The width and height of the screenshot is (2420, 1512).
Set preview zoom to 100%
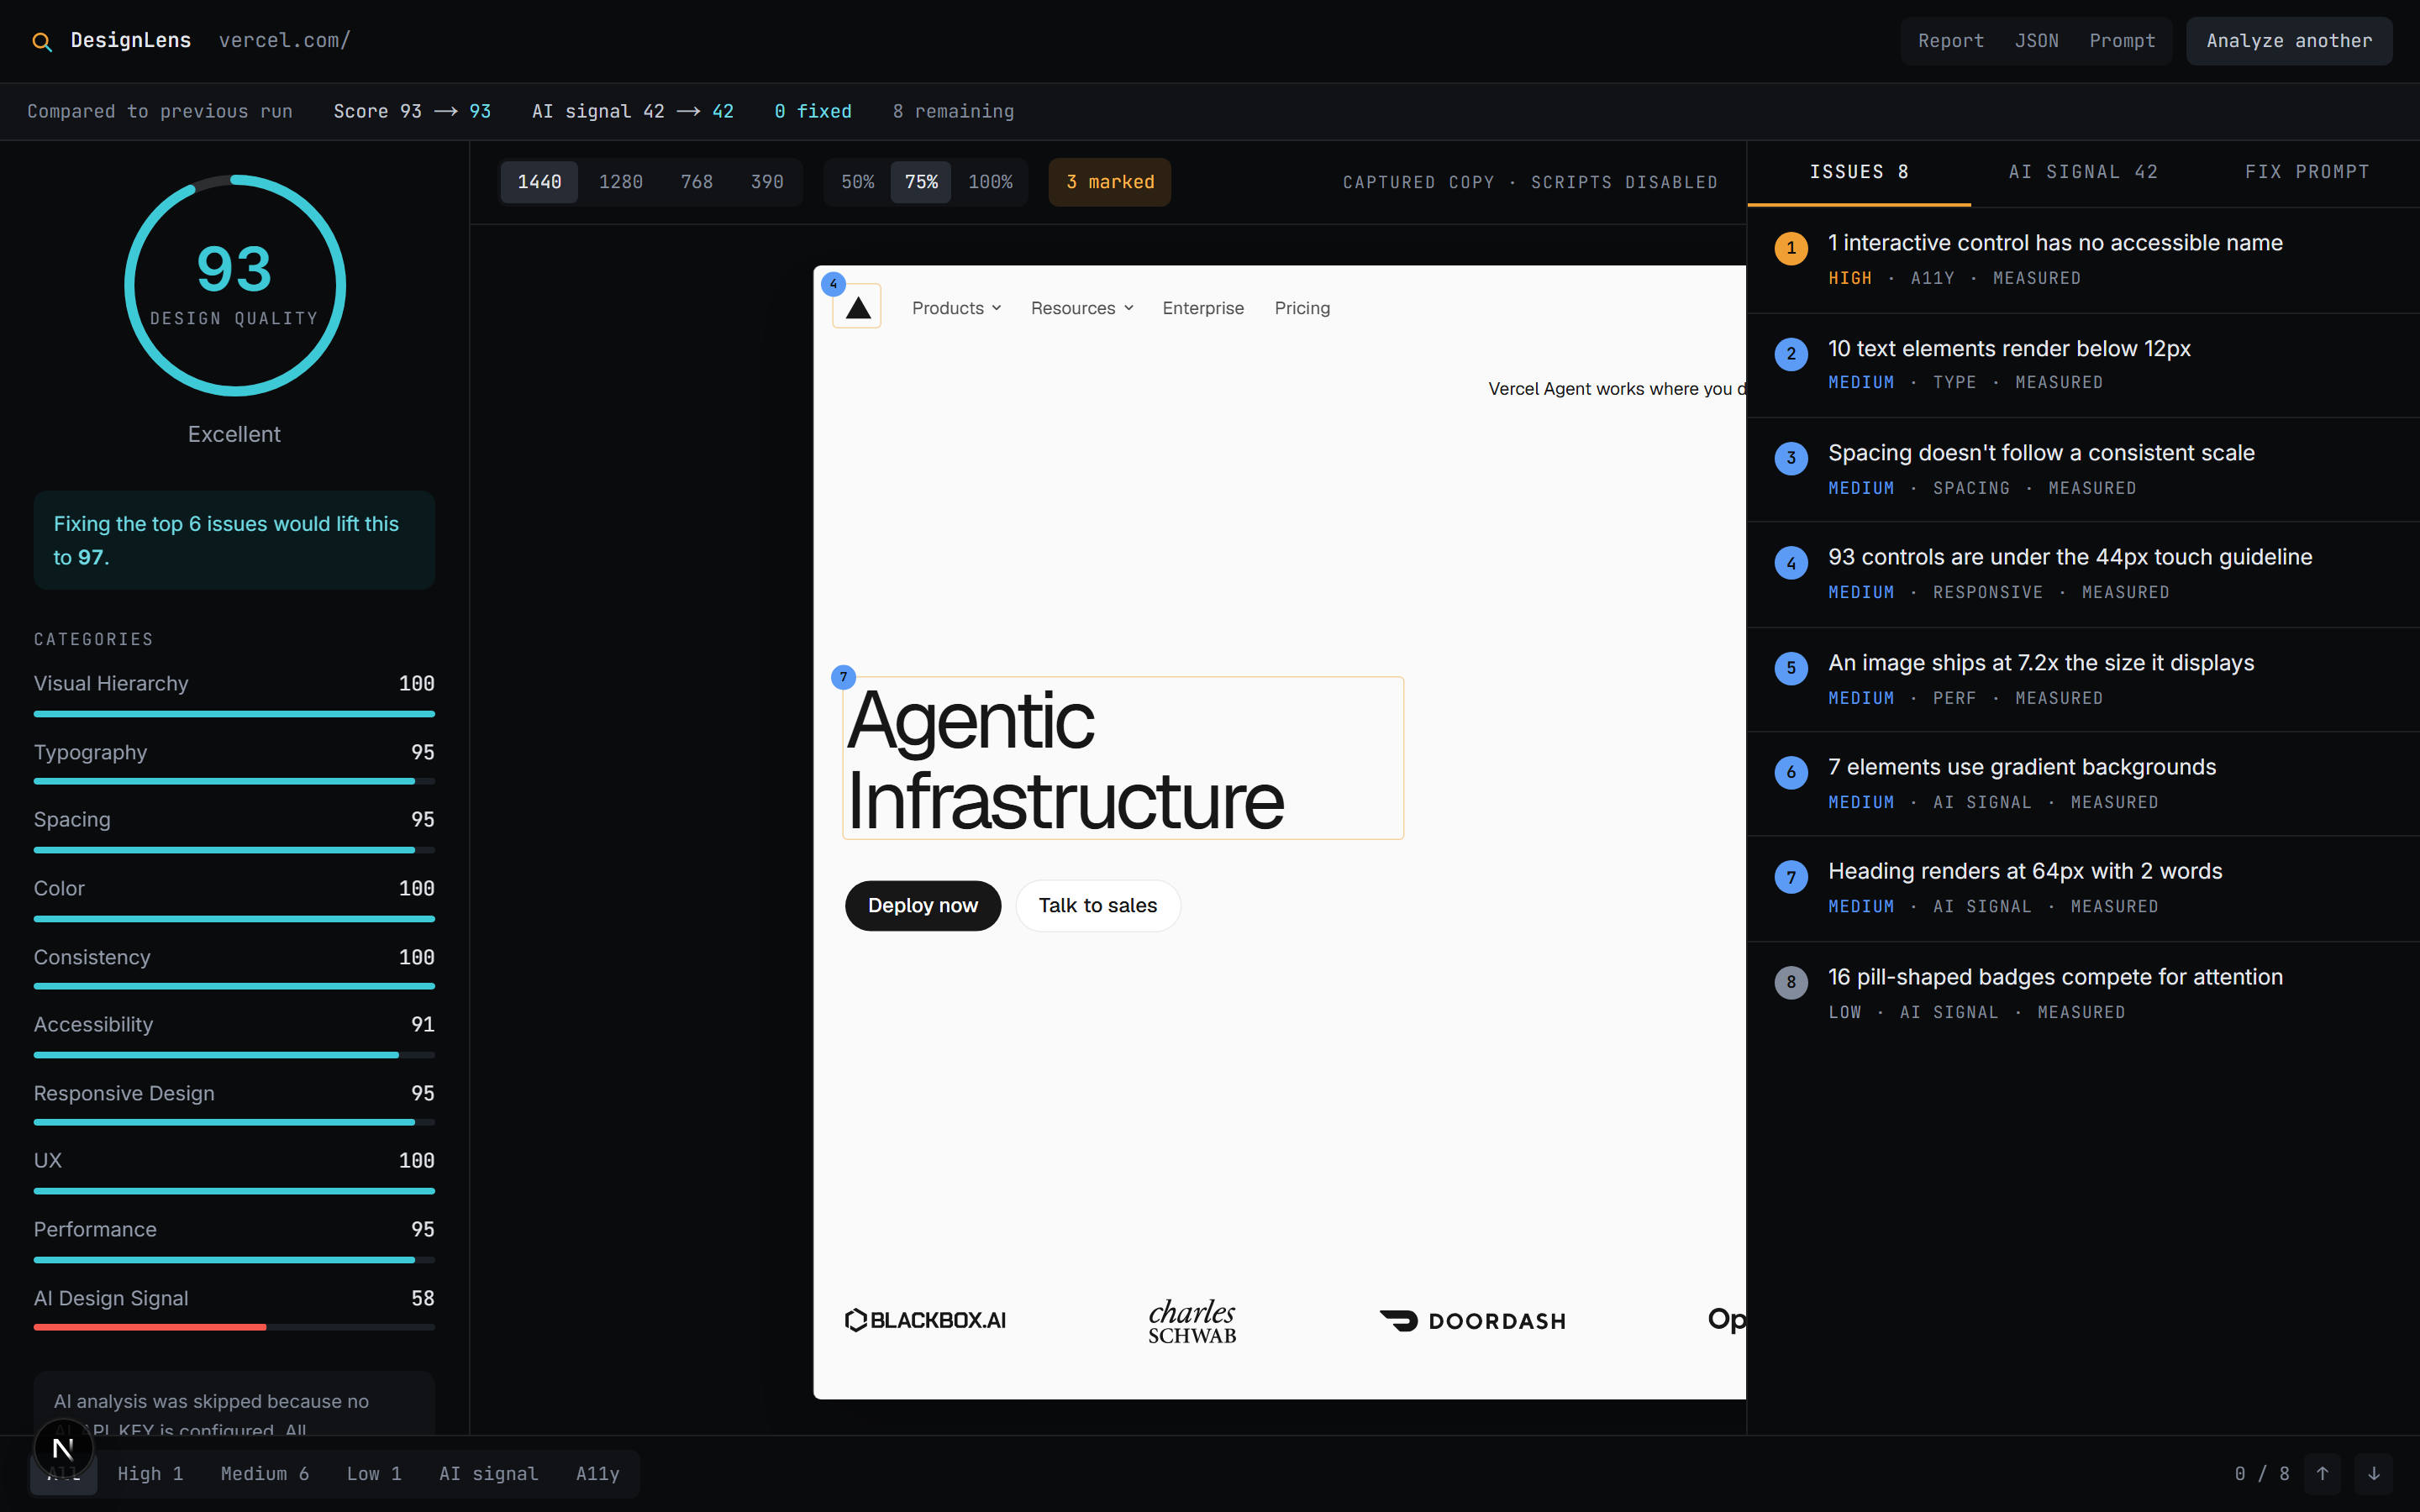click(x=990, y=182)
